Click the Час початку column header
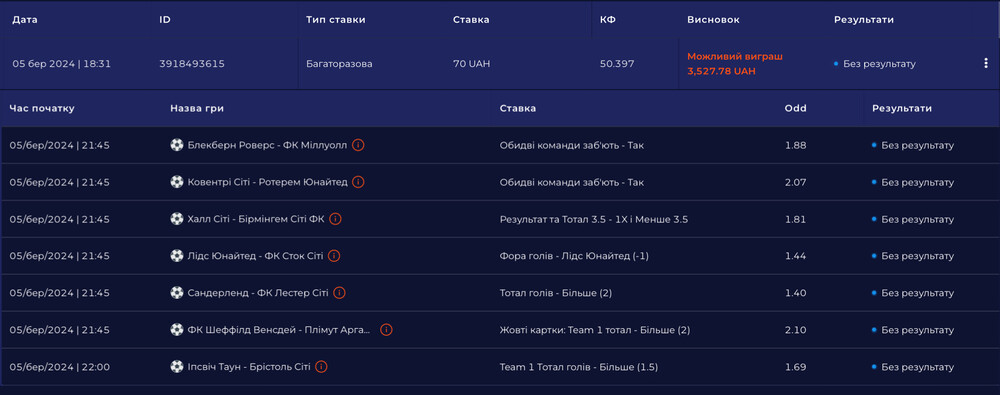 tap(42, 108)
